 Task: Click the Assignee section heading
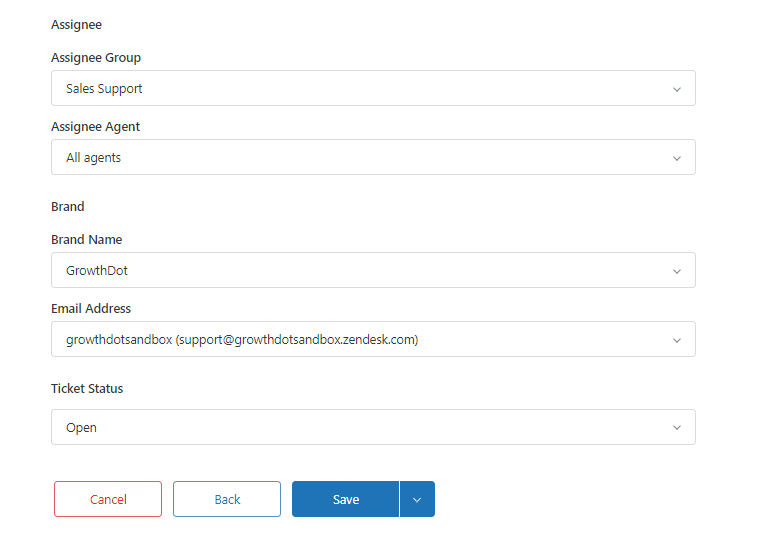[76, 25]
